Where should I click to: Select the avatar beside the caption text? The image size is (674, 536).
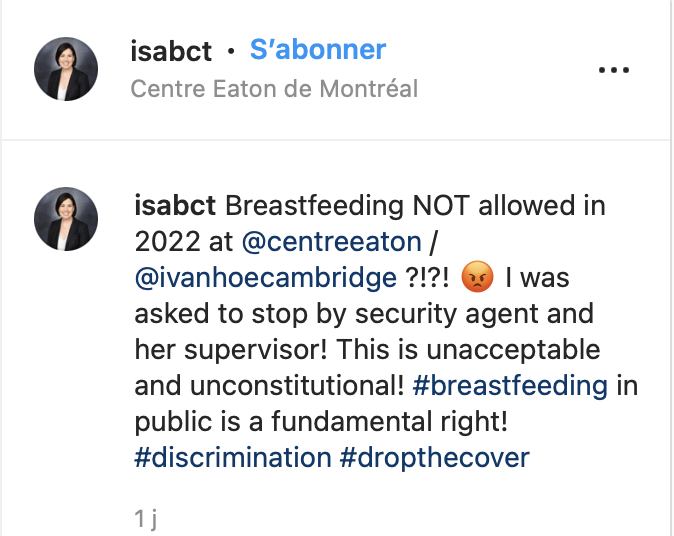click(66, 219)
